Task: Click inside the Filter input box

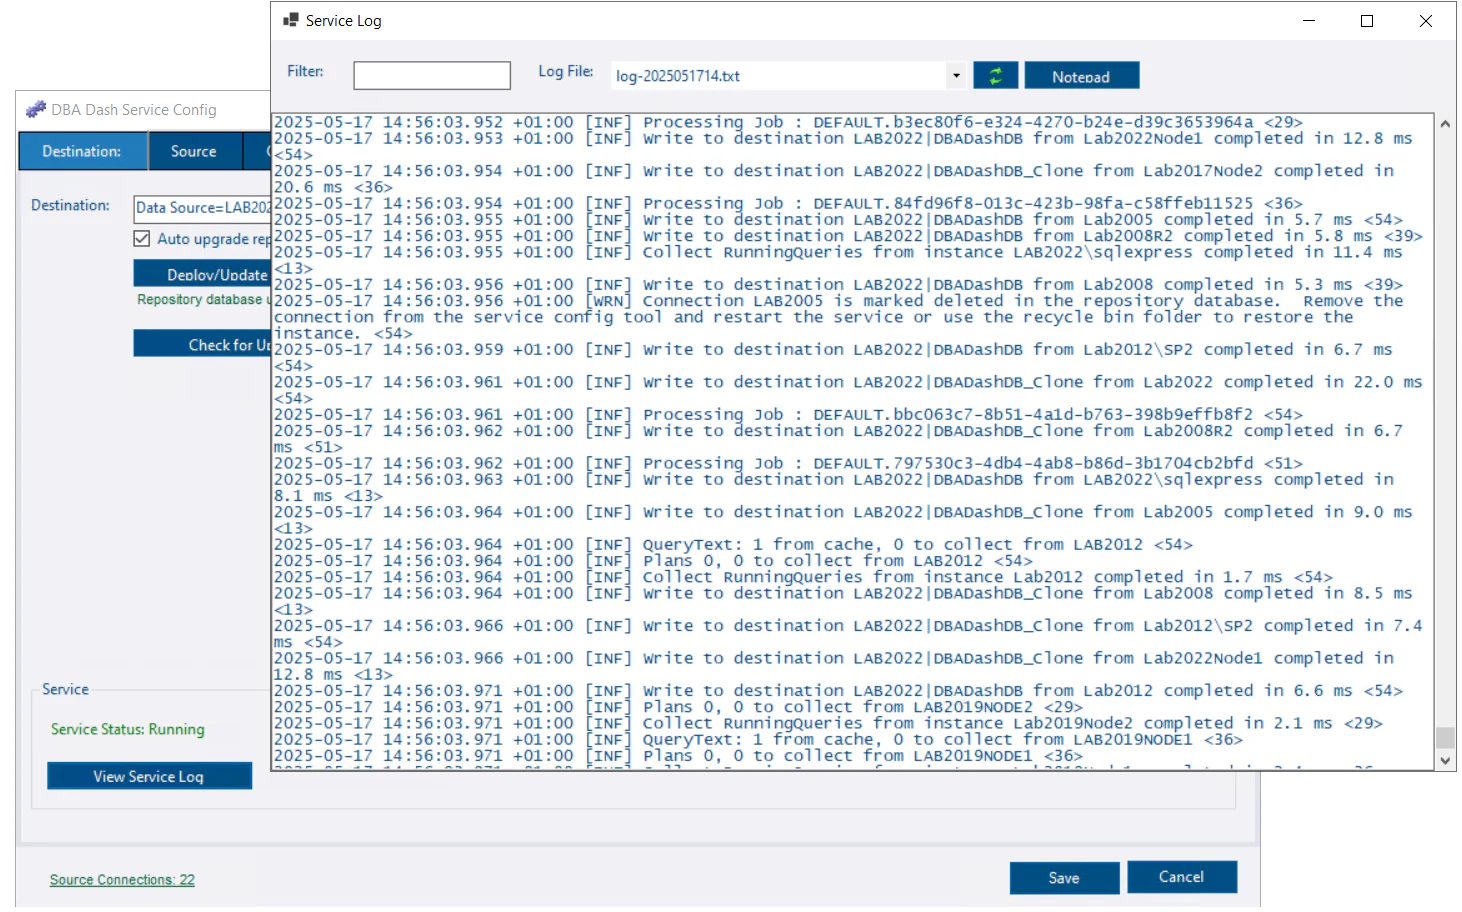Action: [431, 75]
